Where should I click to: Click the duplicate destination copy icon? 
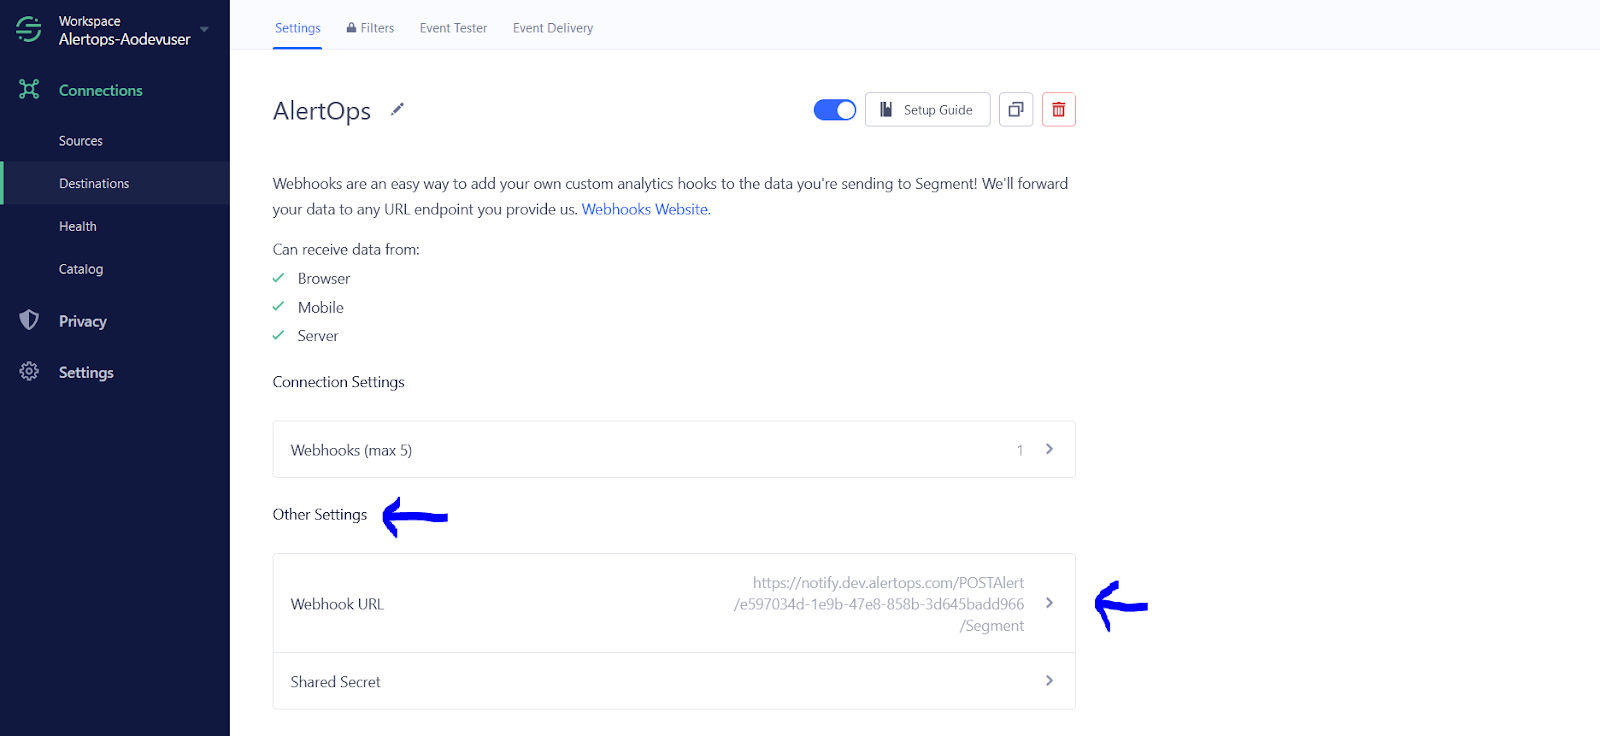[1015, 110]
